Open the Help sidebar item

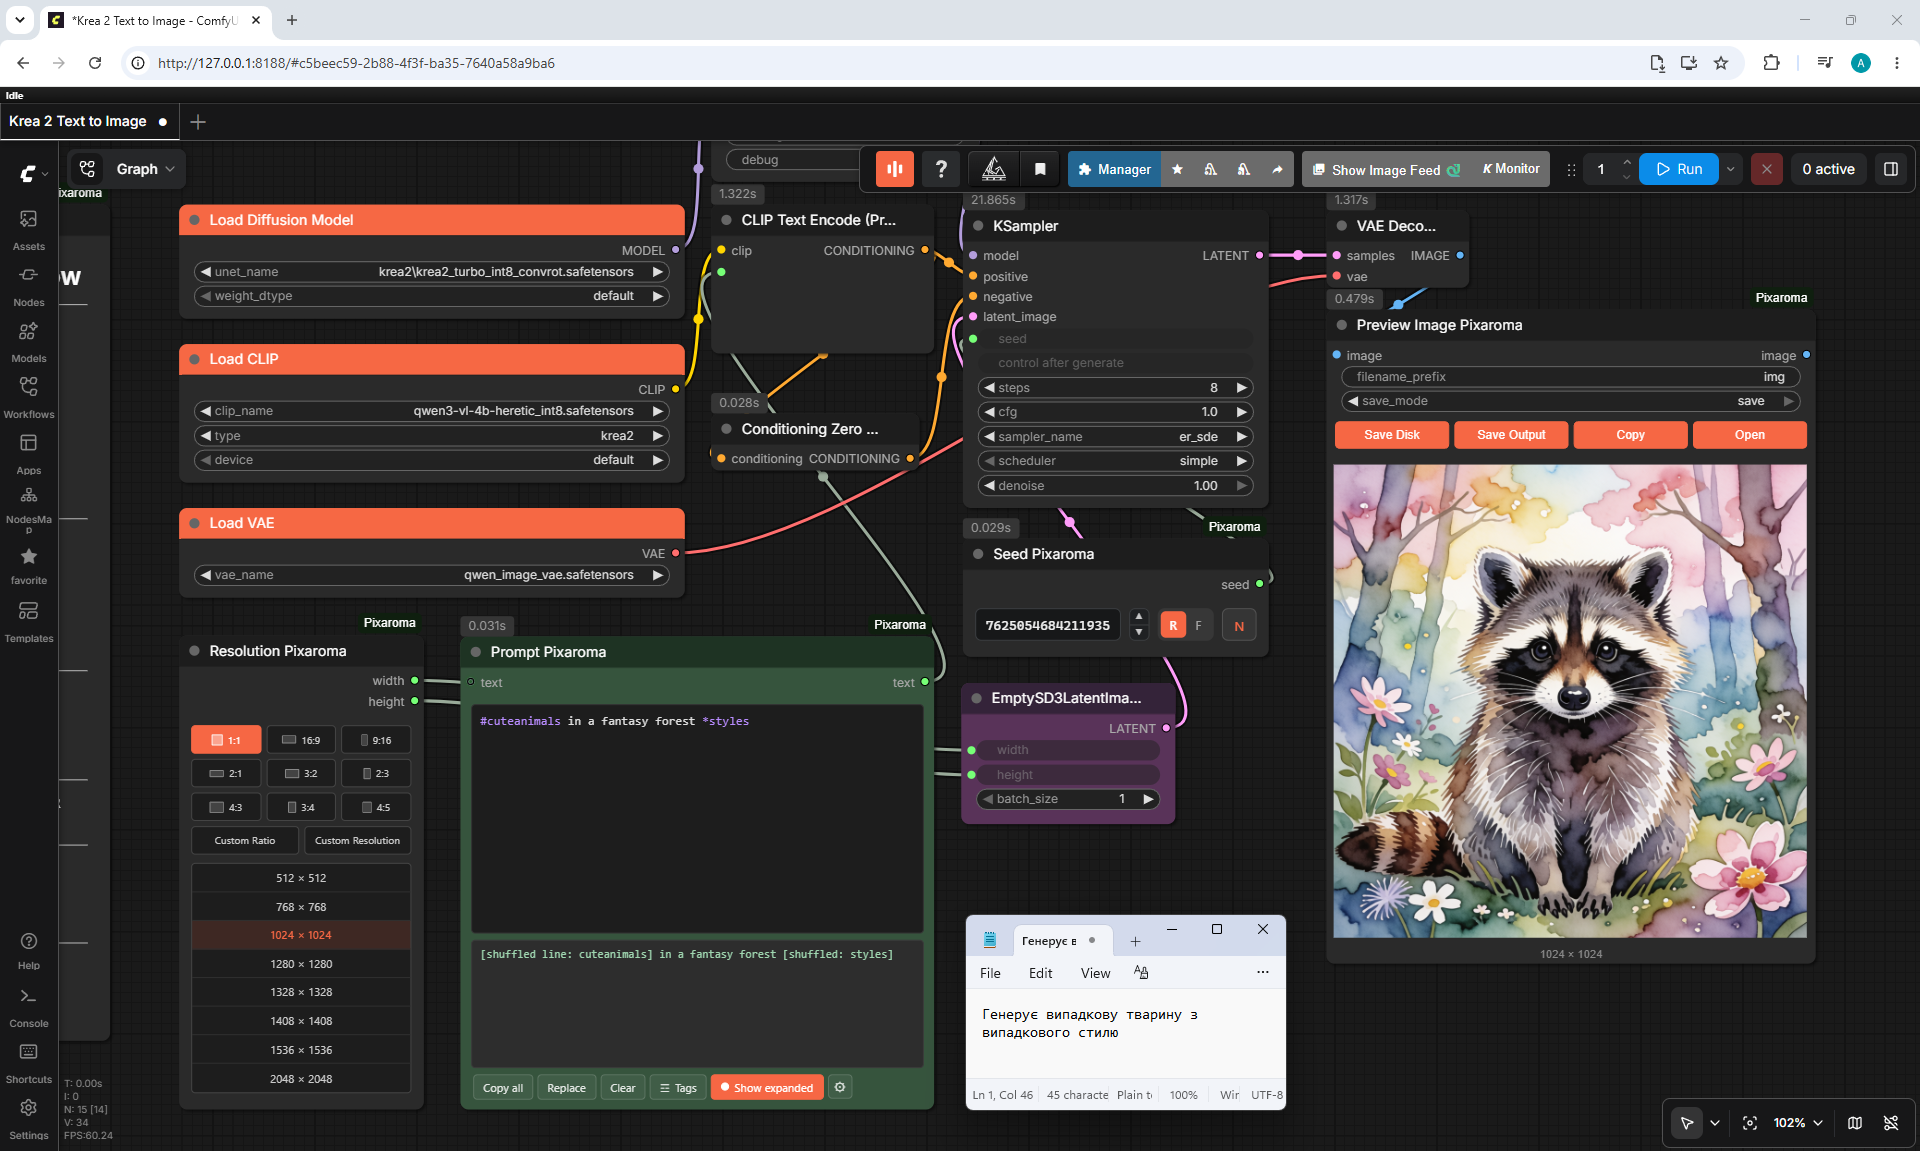coord(28,950)
